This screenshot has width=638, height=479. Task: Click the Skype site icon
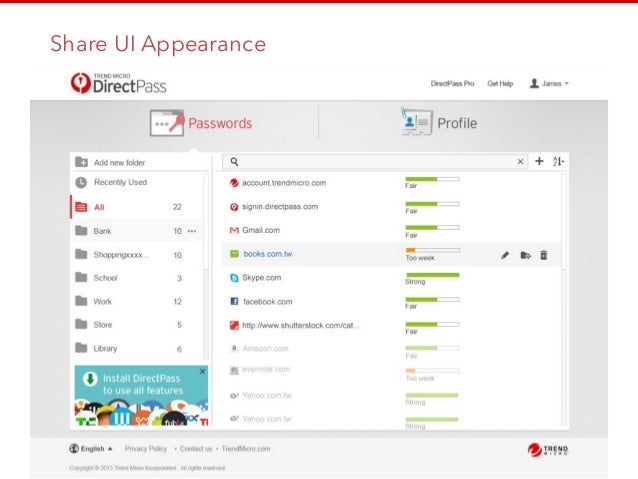pyautogui.click(x=234, y=278)
